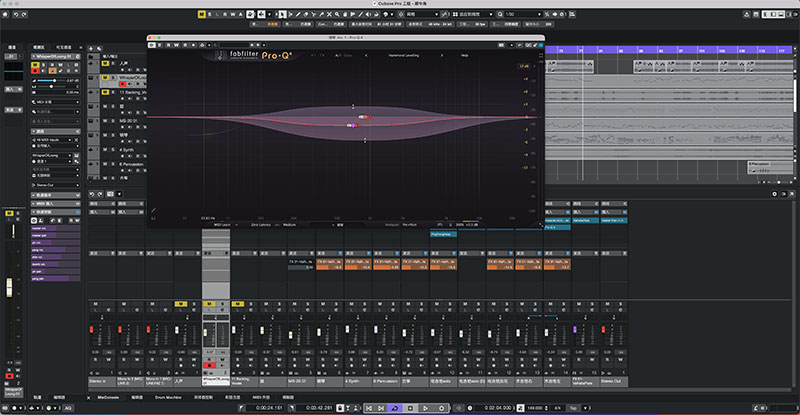Select the Line tool in toolbar
This screenshot has width=800, height=415.
click(x=360, y=14)
